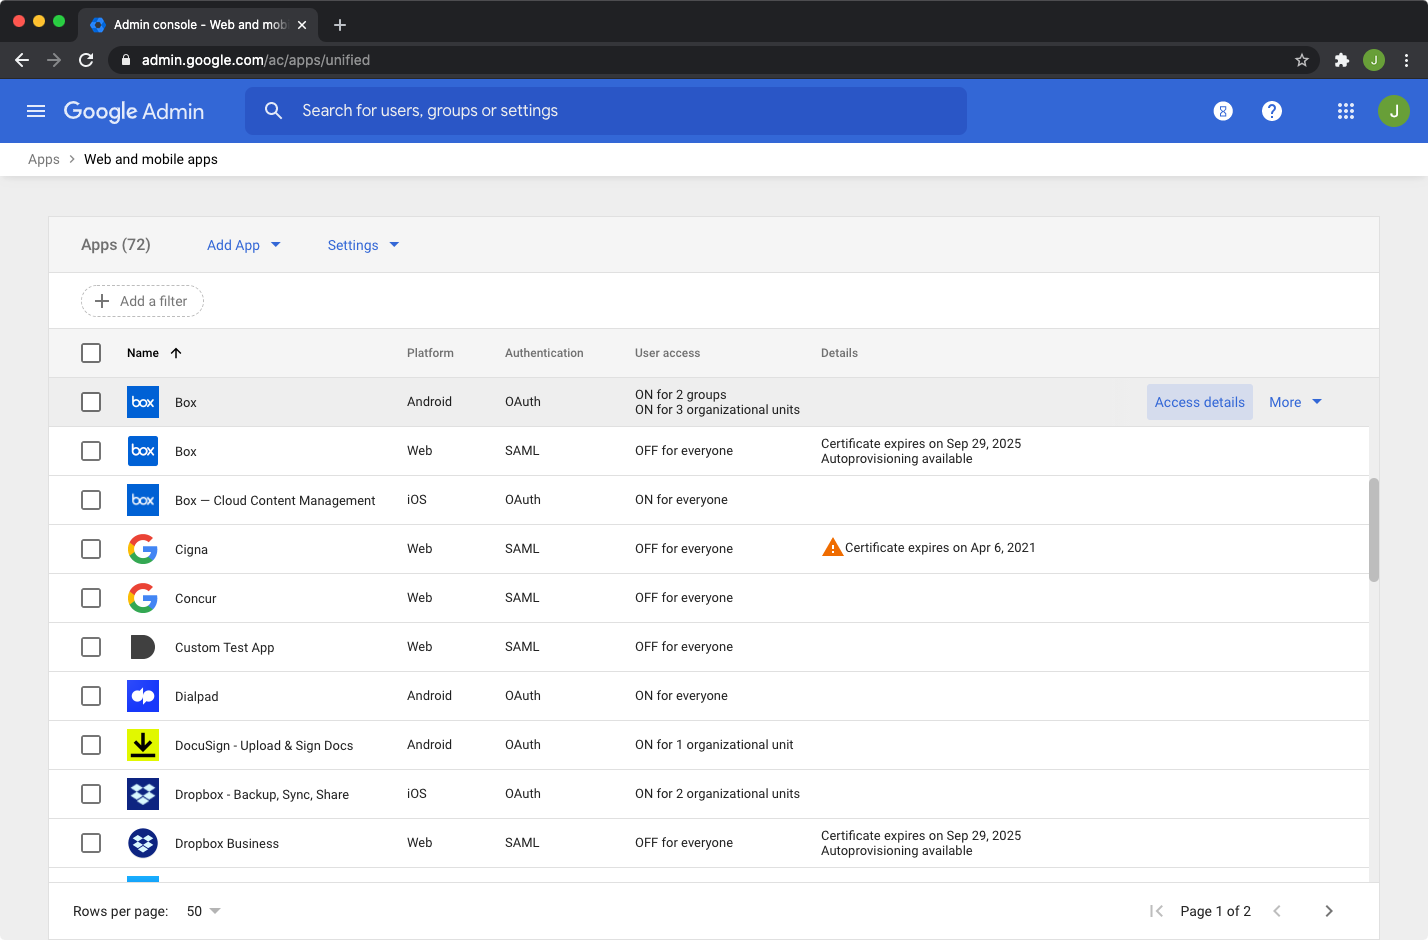This screenshot has height=940, width=1428.
Task: Open the Google apps grid launcher
Action: [x=1346, y=111]
